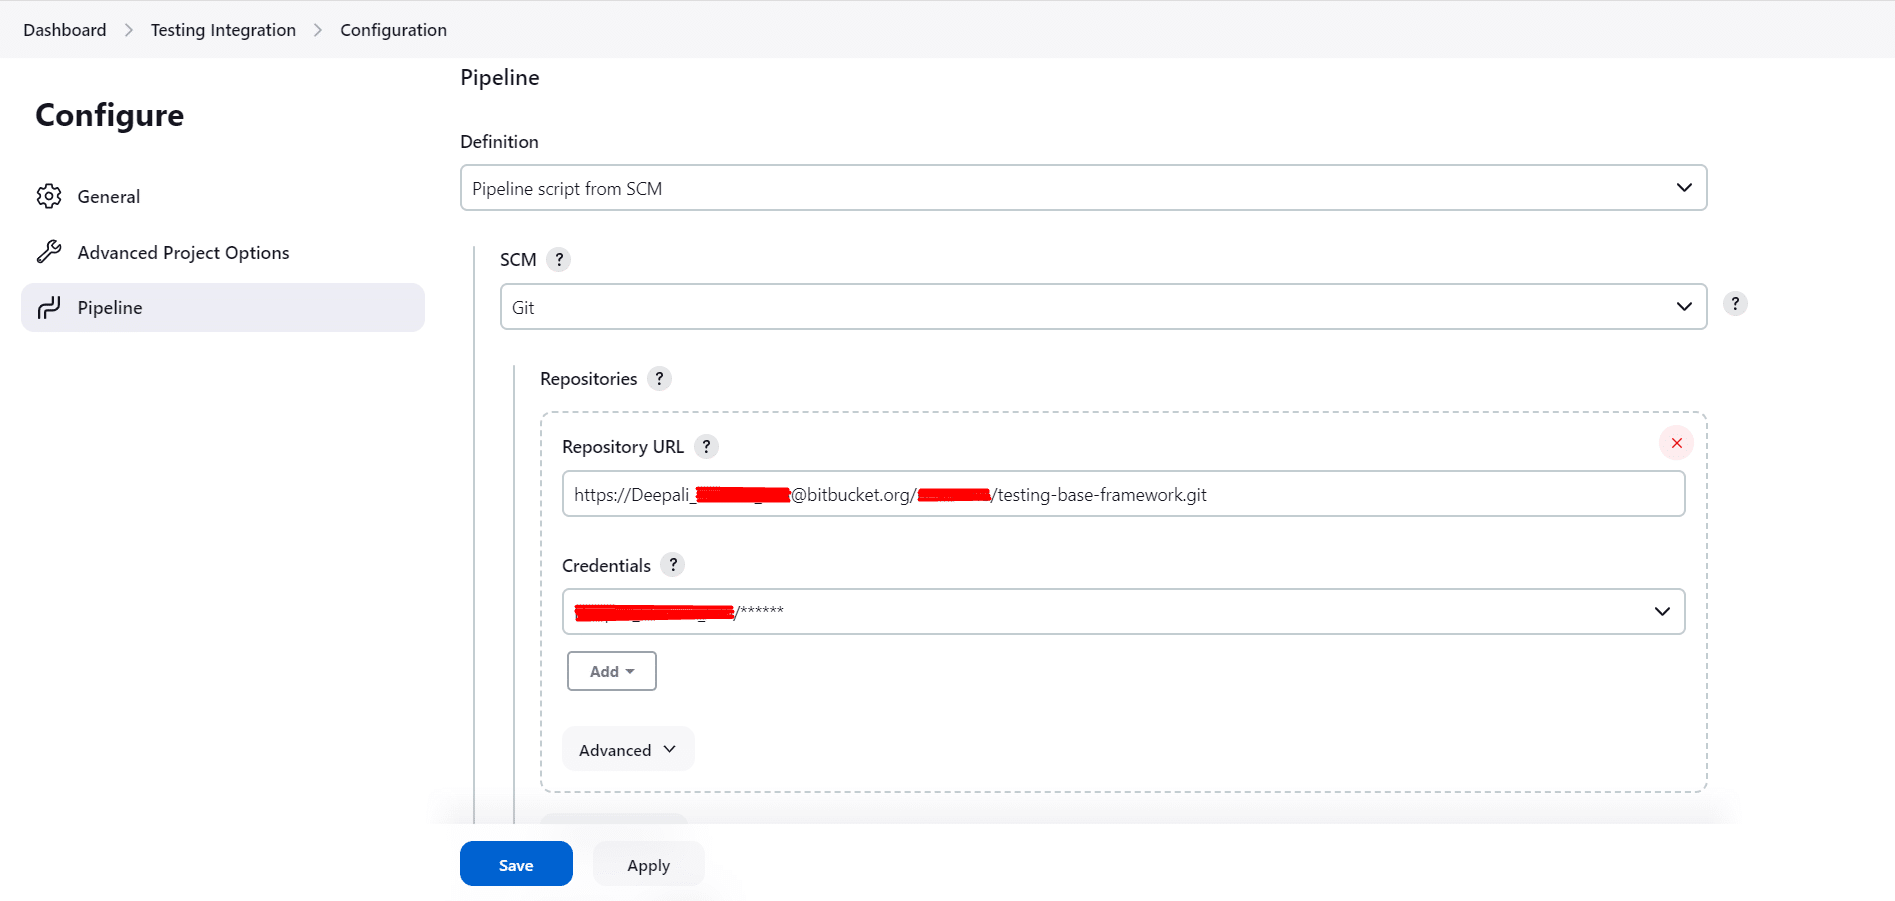Show help for Credentials

click(x=673, y=565)
